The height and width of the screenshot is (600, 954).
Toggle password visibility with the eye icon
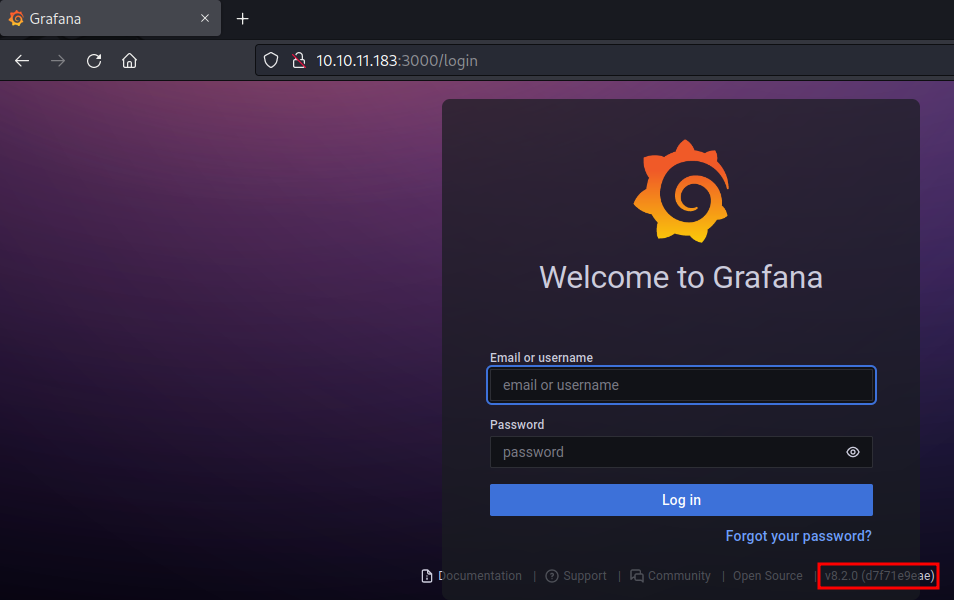(x=852, y=452)
